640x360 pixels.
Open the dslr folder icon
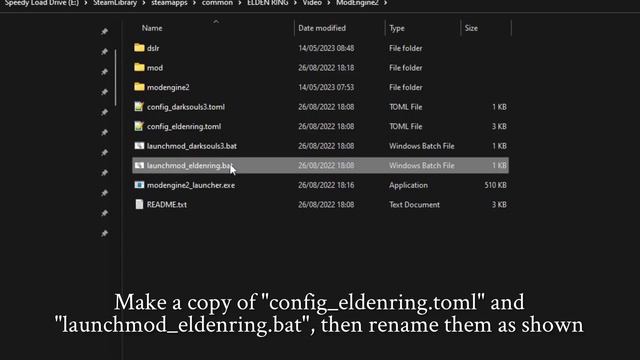139,48
